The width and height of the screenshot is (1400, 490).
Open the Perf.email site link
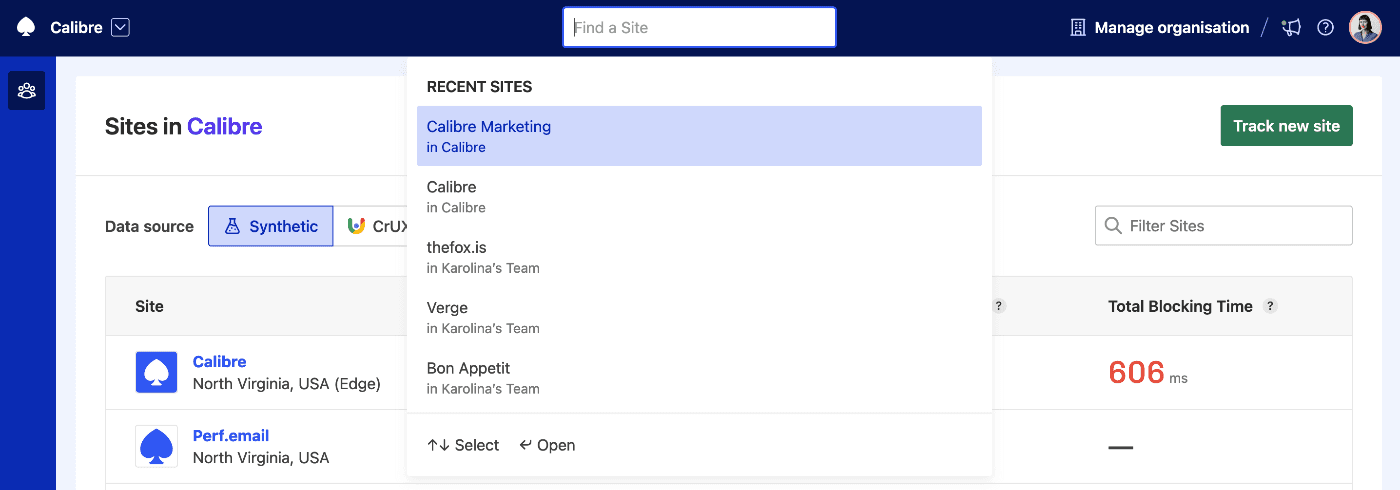coord(231,436)
